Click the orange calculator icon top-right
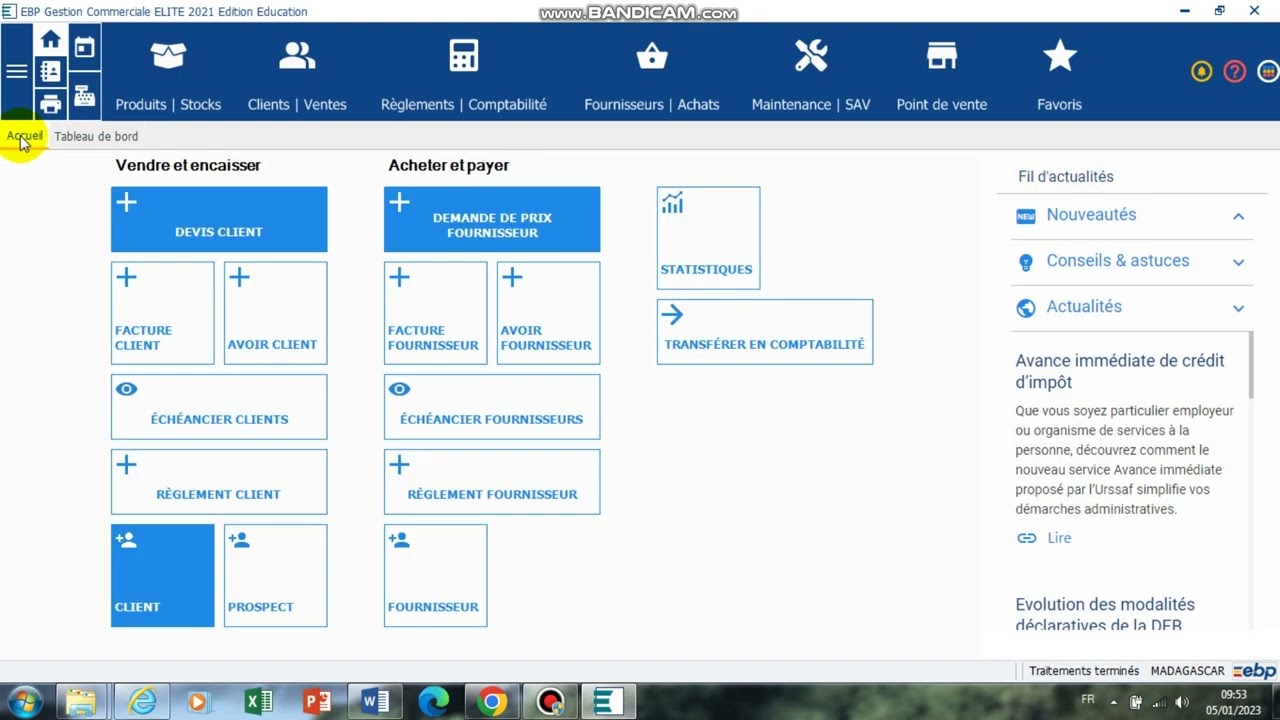 tap(1267, 71)
